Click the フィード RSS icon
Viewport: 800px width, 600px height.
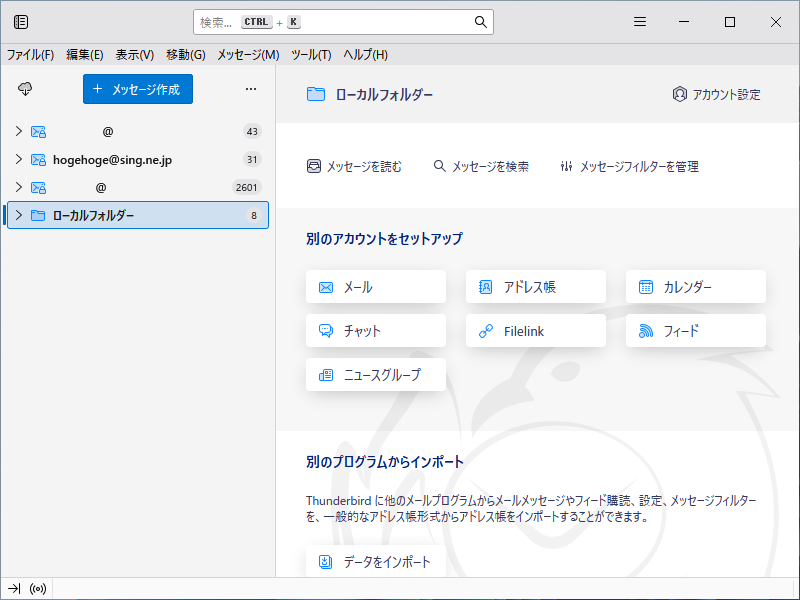click(x=646, y=331)
